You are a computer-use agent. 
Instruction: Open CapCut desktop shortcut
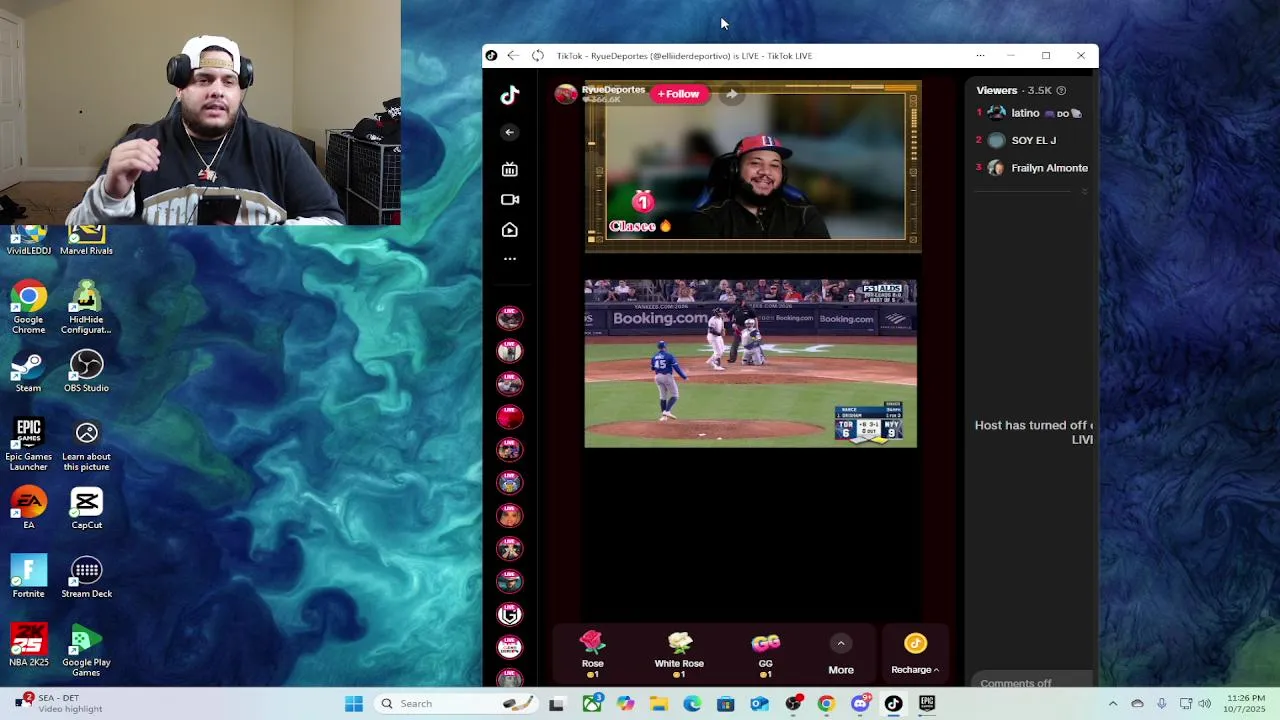(x=87, y=508)
